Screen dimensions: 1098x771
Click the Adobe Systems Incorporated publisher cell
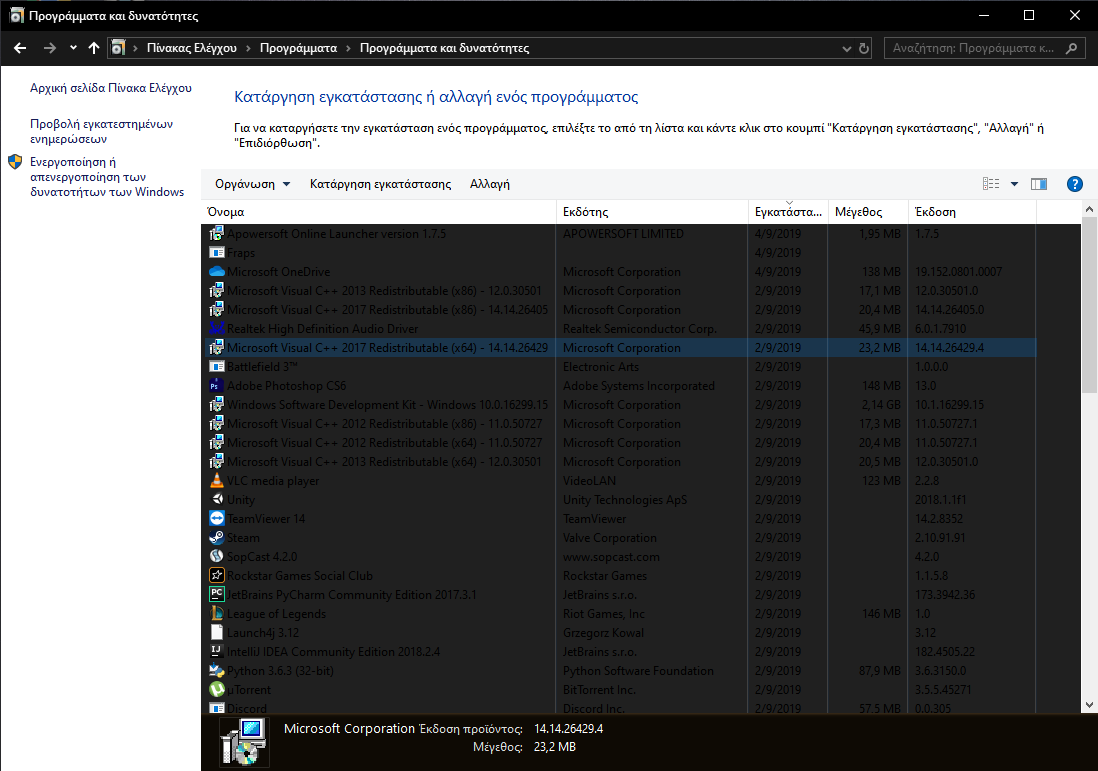tap(639, 386)
